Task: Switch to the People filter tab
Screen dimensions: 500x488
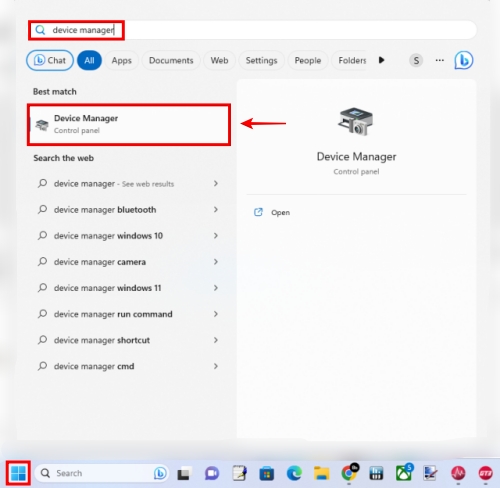Action: point(308,60)
